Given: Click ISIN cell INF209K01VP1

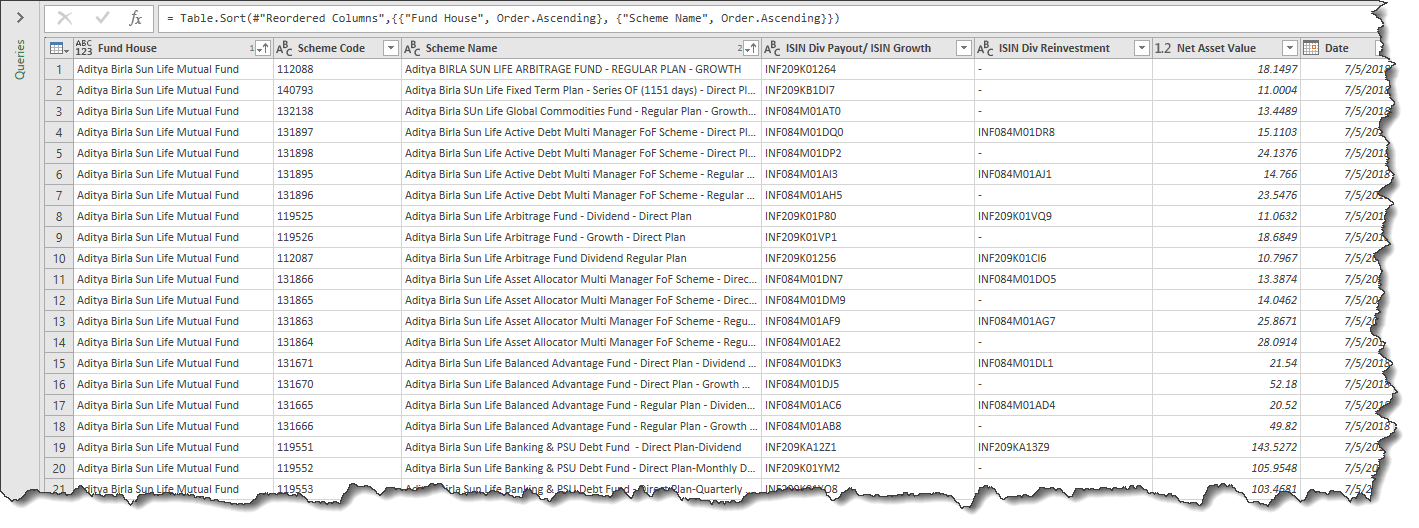Looking at the screenshot, I should click(867, 237).
